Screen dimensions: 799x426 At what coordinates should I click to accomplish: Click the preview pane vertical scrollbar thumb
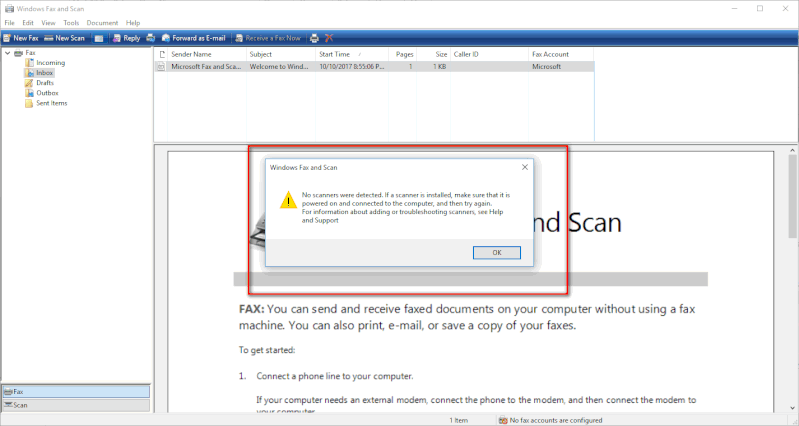click(x=793, y=196)
